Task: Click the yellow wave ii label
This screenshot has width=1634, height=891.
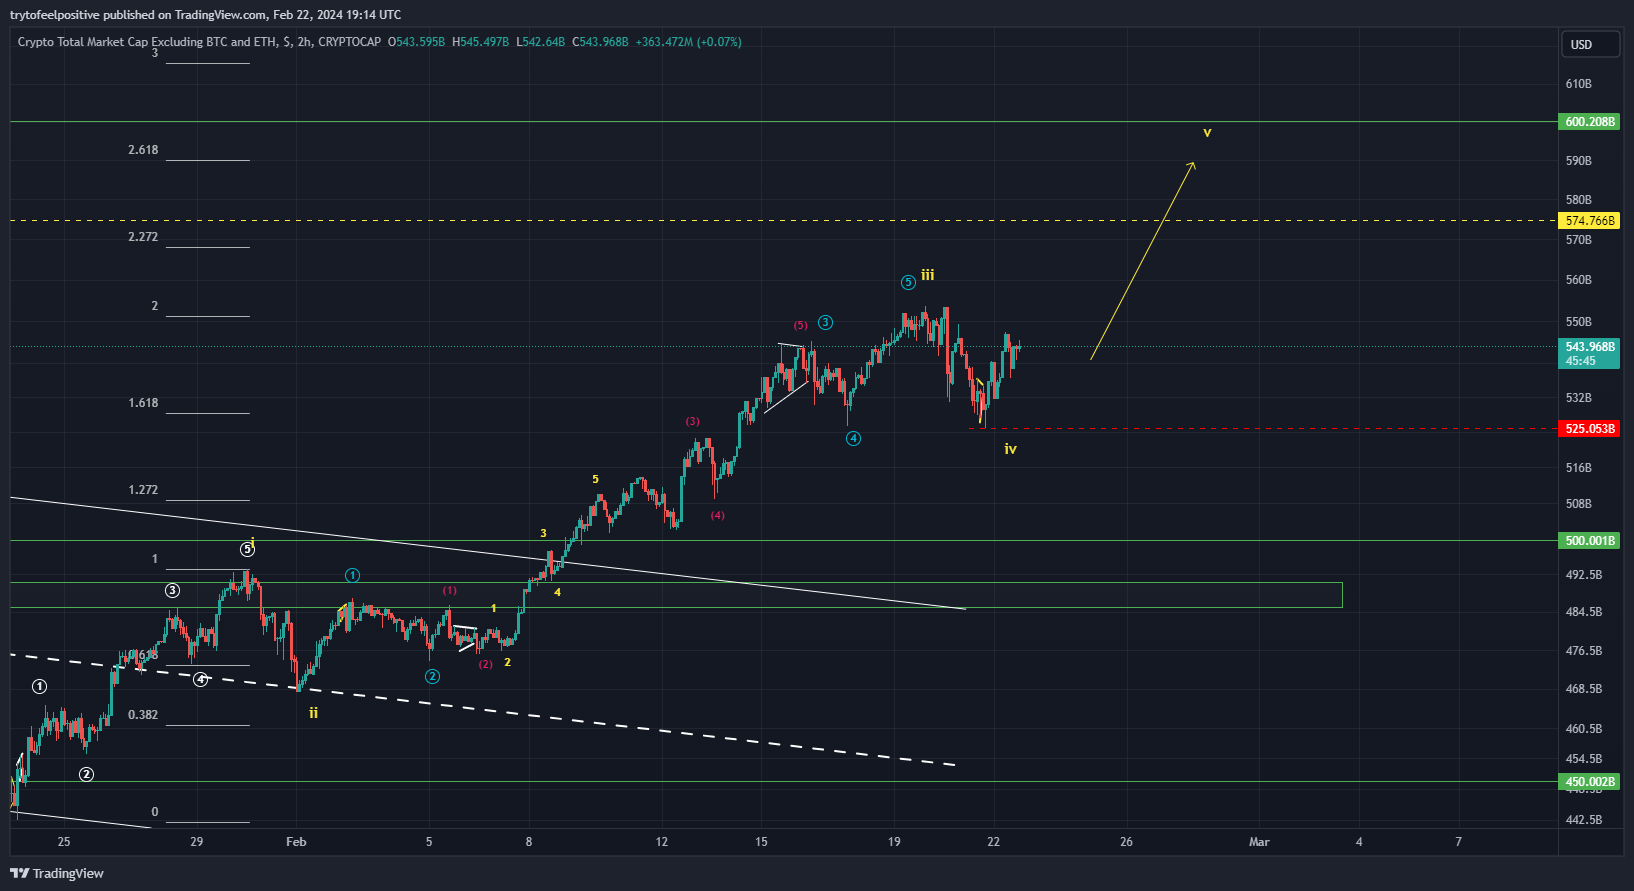Action: 314,713
